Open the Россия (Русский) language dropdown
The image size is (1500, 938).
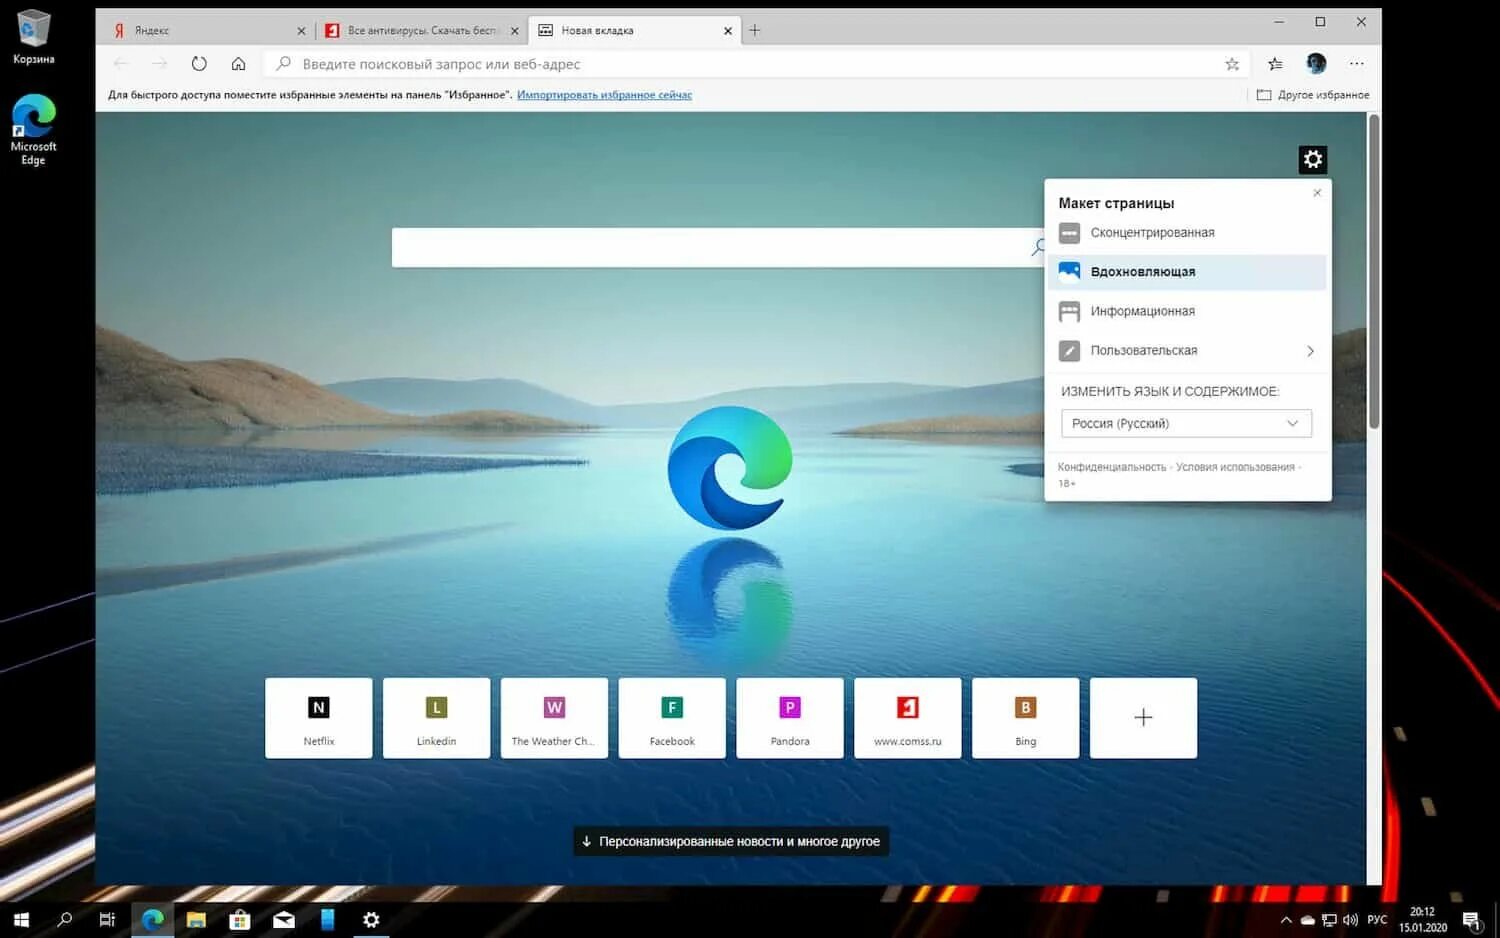click(1185, 423)
